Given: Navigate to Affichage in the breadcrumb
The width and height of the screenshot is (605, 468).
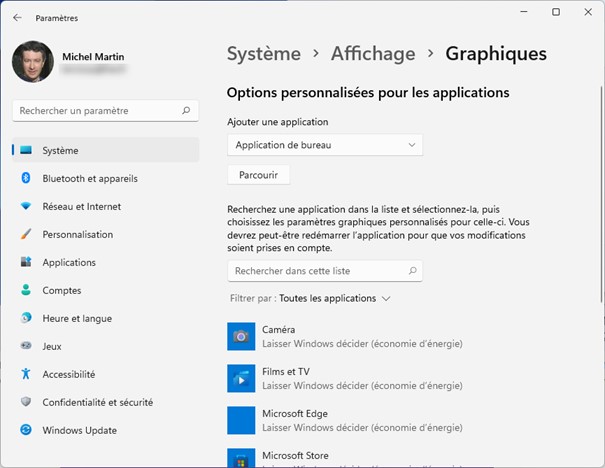Looking at the screenshot, I should (373, 54).
